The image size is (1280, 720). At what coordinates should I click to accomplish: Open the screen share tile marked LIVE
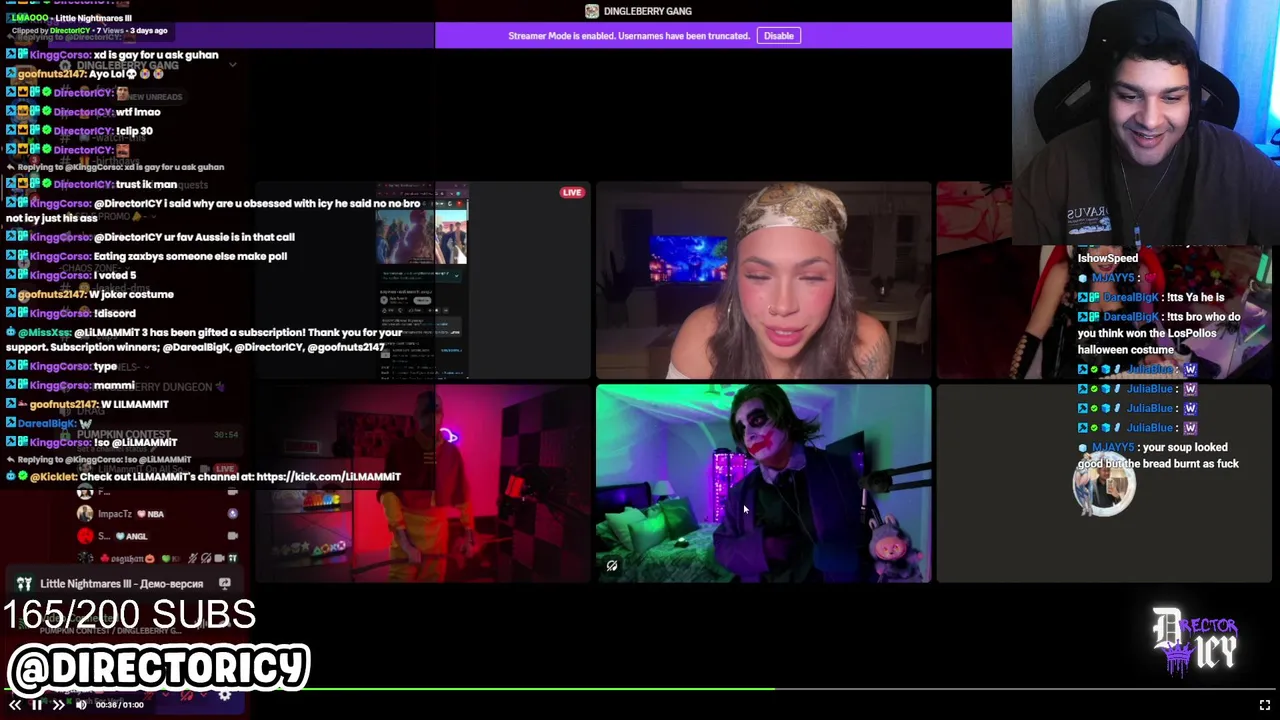click(422, 281)
